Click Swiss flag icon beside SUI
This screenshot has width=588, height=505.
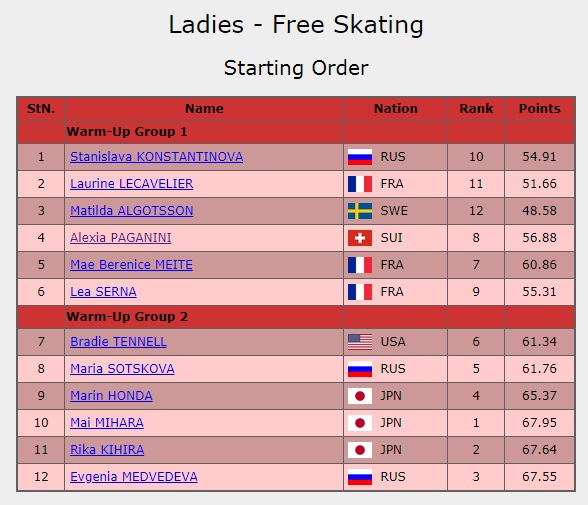click(x=360, y=238)
